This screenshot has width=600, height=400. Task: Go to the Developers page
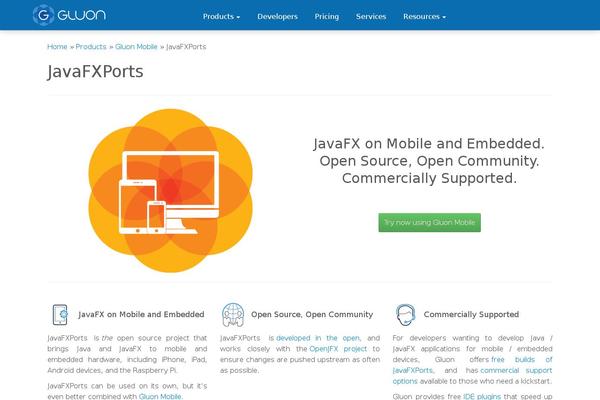pos(277,16)
